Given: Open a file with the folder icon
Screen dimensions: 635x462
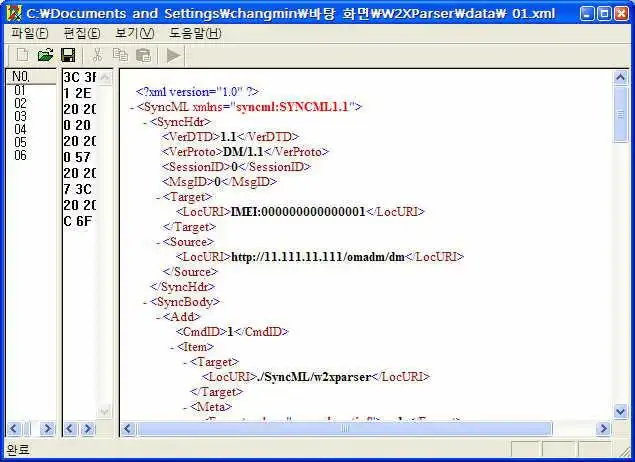Looking at the screenshot, I should (x=45, y=55).
